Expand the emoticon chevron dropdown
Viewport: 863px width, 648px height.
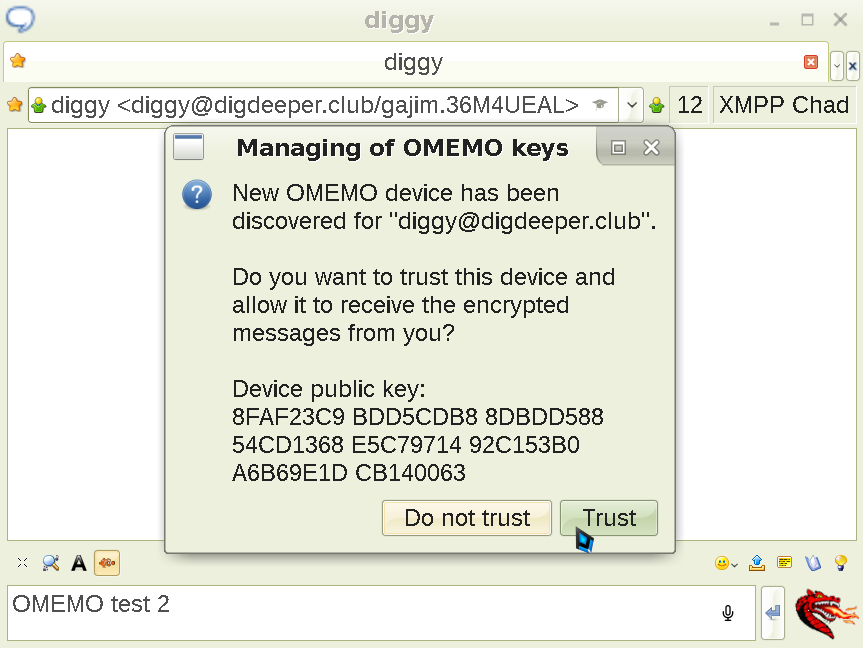click(733, 565)
